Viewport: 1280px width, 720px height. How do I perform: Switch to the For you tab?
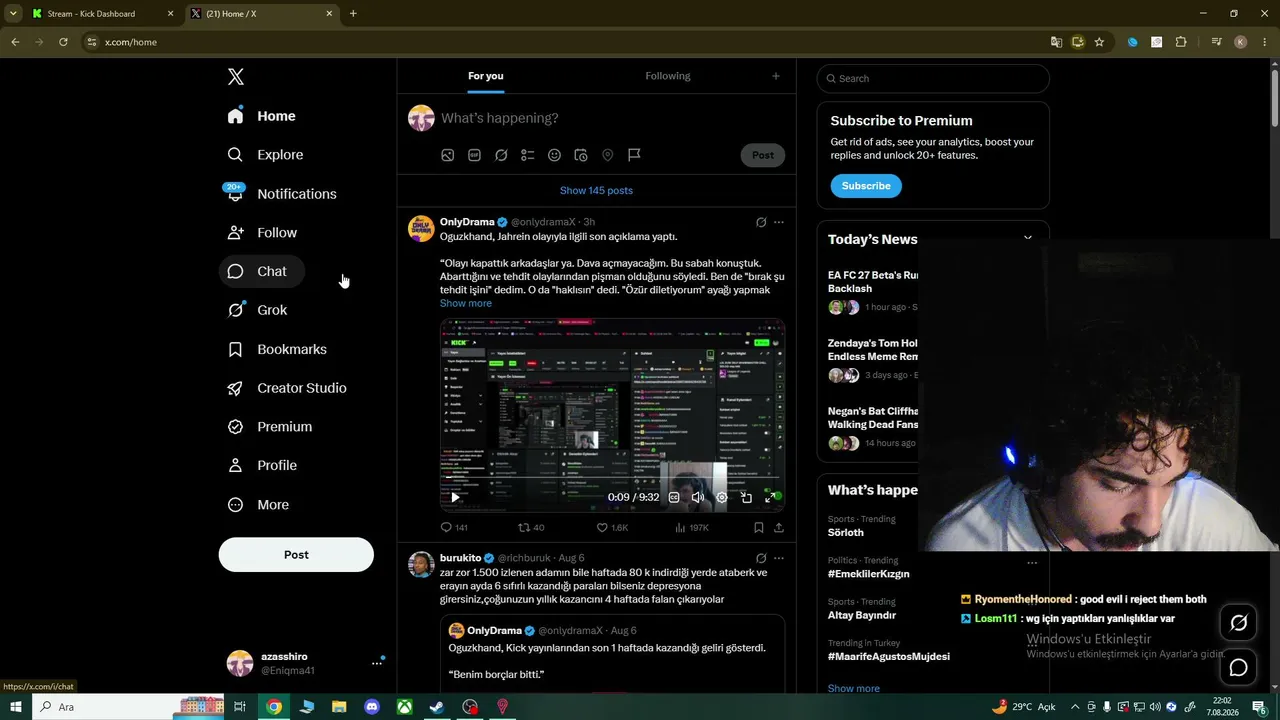486,76
